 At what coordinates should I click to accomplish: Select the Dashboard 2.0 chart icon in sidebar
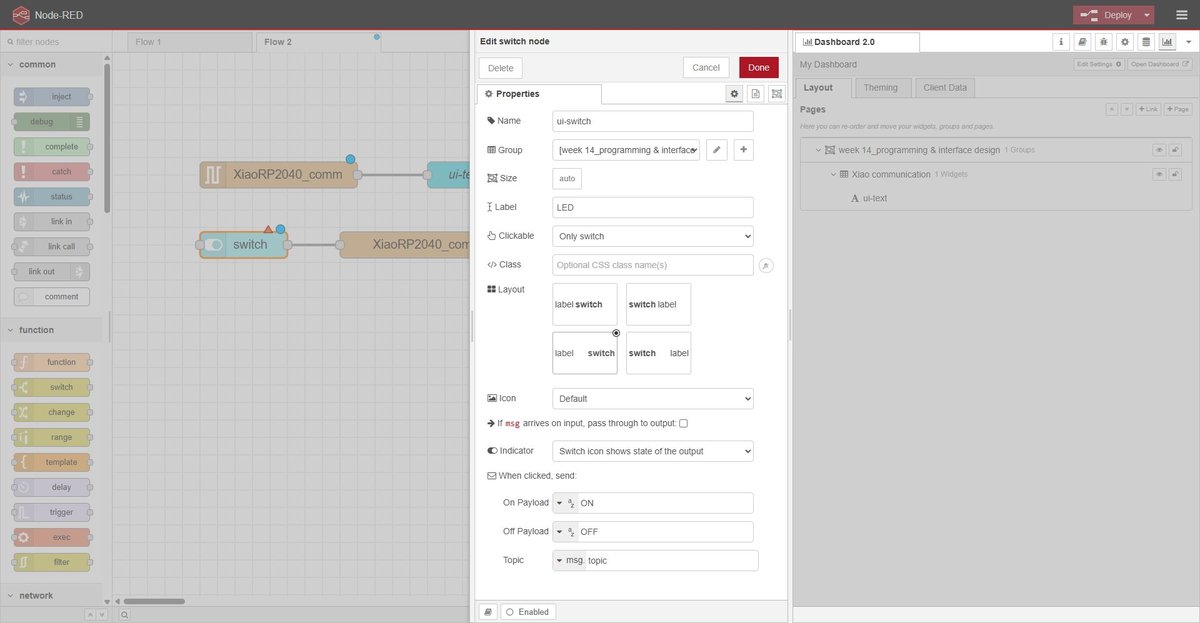pyautogui.click(x=1167, y=42)
